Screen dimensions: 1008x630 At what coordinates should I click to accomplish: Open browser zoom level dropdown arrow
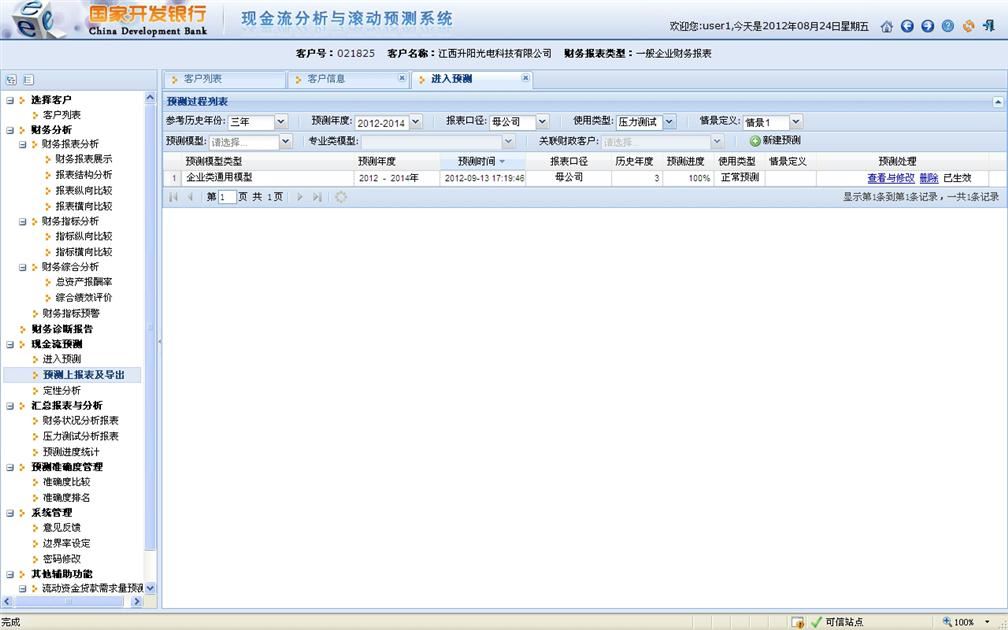pos(987,622)
